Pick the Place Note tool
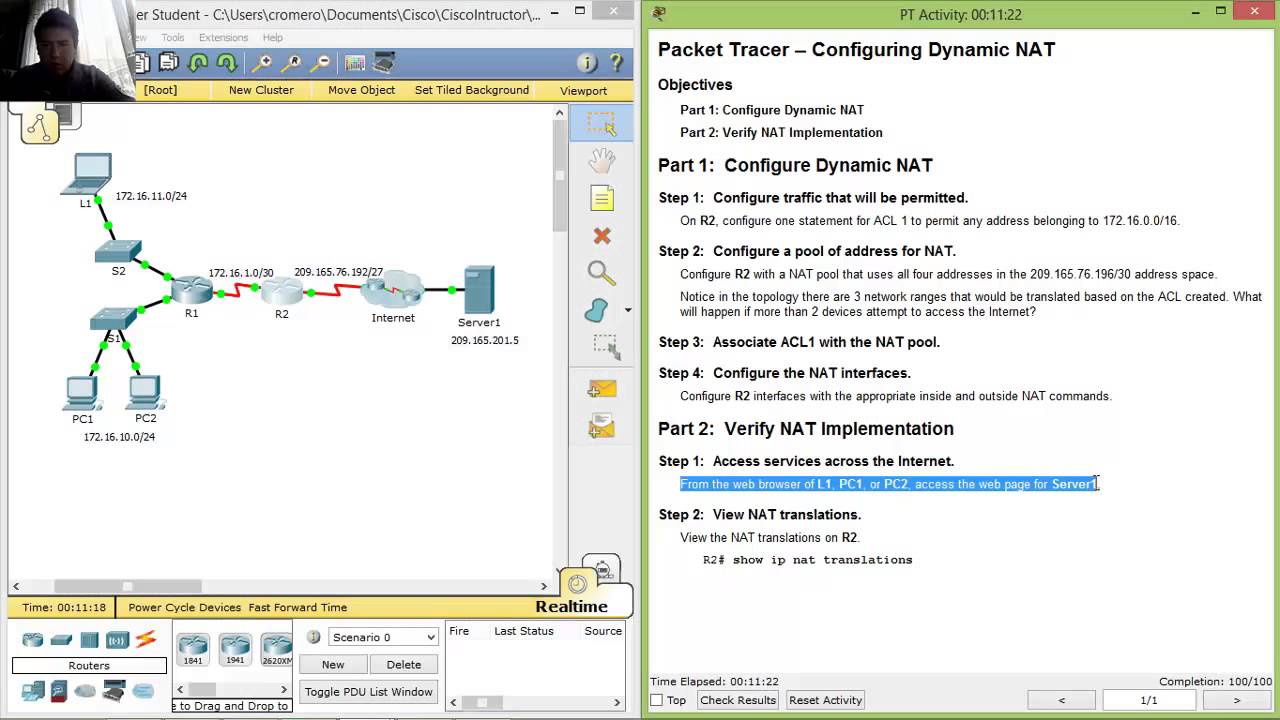1280x720 pixels. tap(601, 198)
